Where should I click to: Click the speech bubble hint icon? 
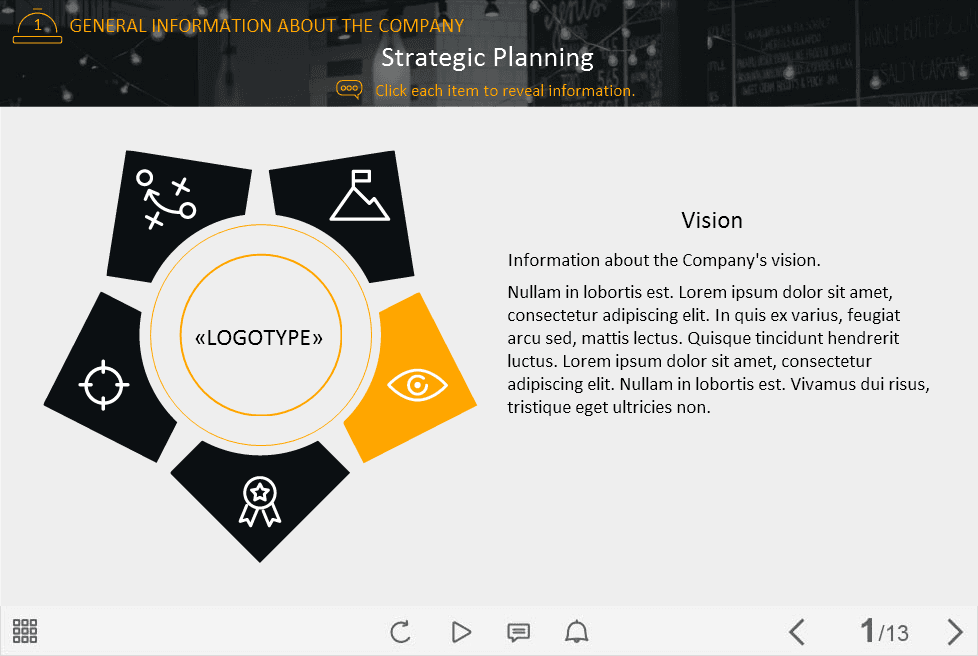(349, 90)
